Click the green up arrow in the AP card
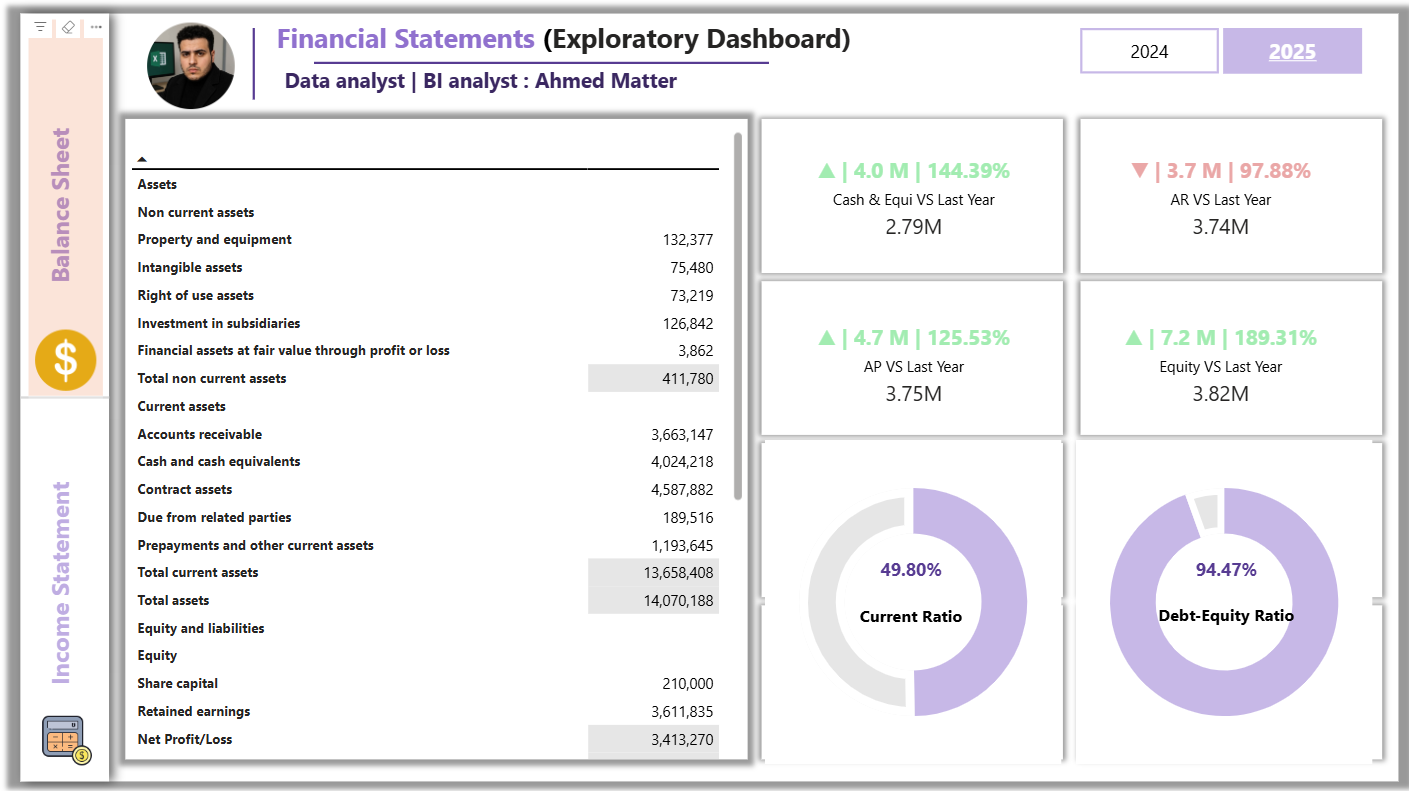Image resolution: width=1409 pixels, height=791 pixels. click(826, 338)
